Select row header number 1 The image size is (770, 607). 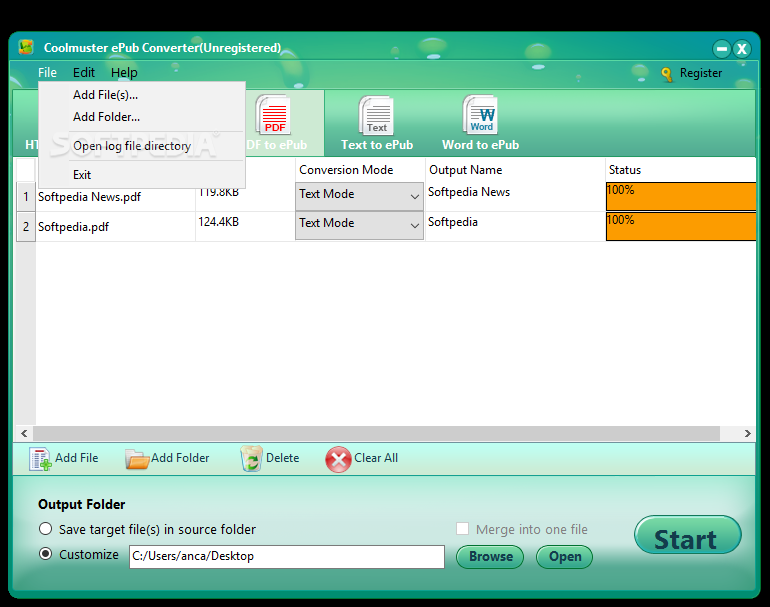[x=26, y=197]
